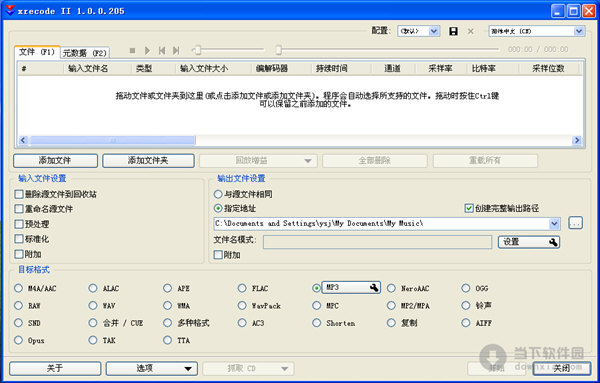The height and width of the screenshot is (383, 600).
Task: Click the 文件名模式 input field
Action: (377, 242)
